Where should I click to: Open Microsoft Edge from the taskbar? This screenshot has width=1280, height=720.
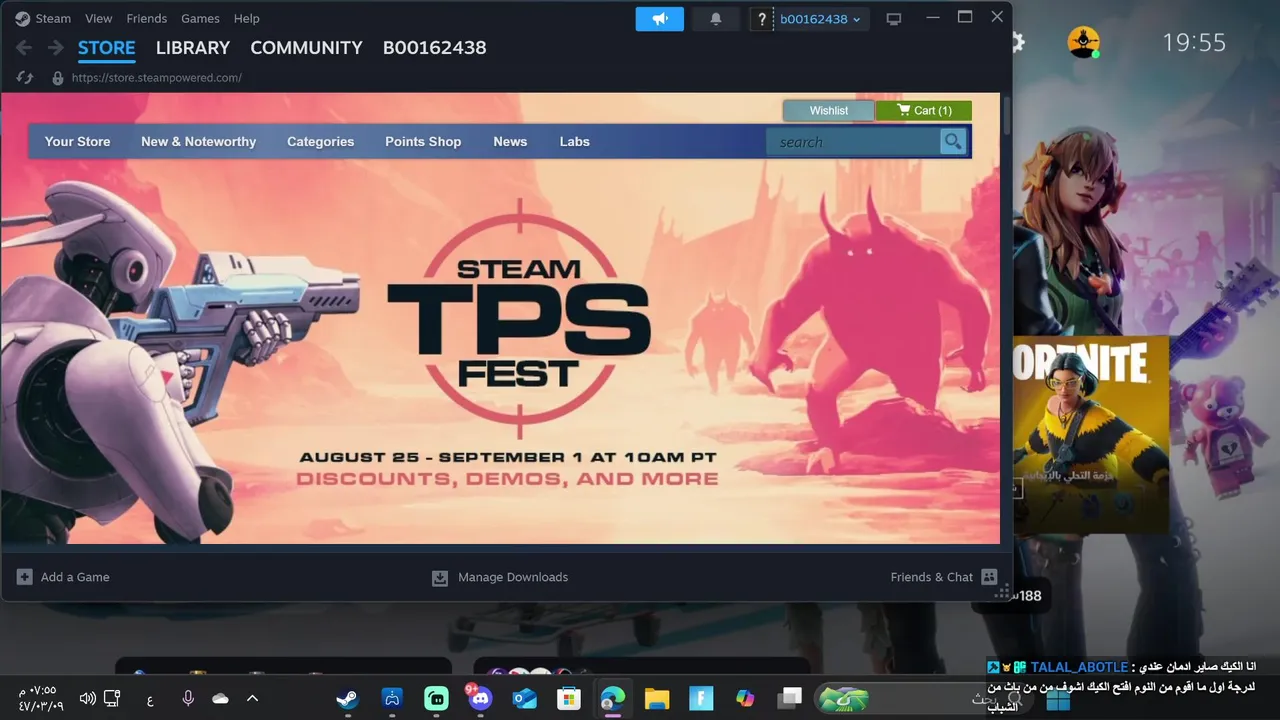pyautogui.click(x=612, y=698)
